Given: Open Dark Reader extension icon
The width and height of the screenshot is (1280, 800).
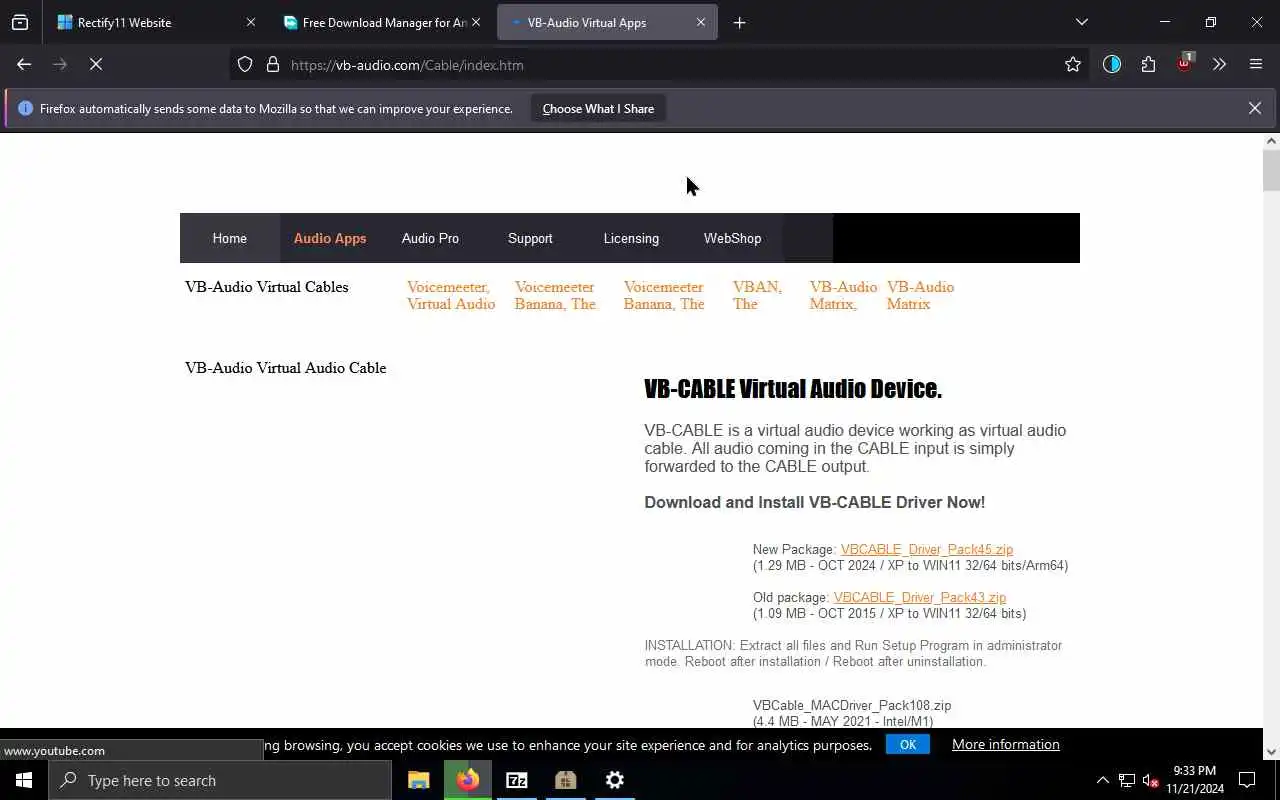Looking at the screenshot, I should click(x=1112, y=64).
